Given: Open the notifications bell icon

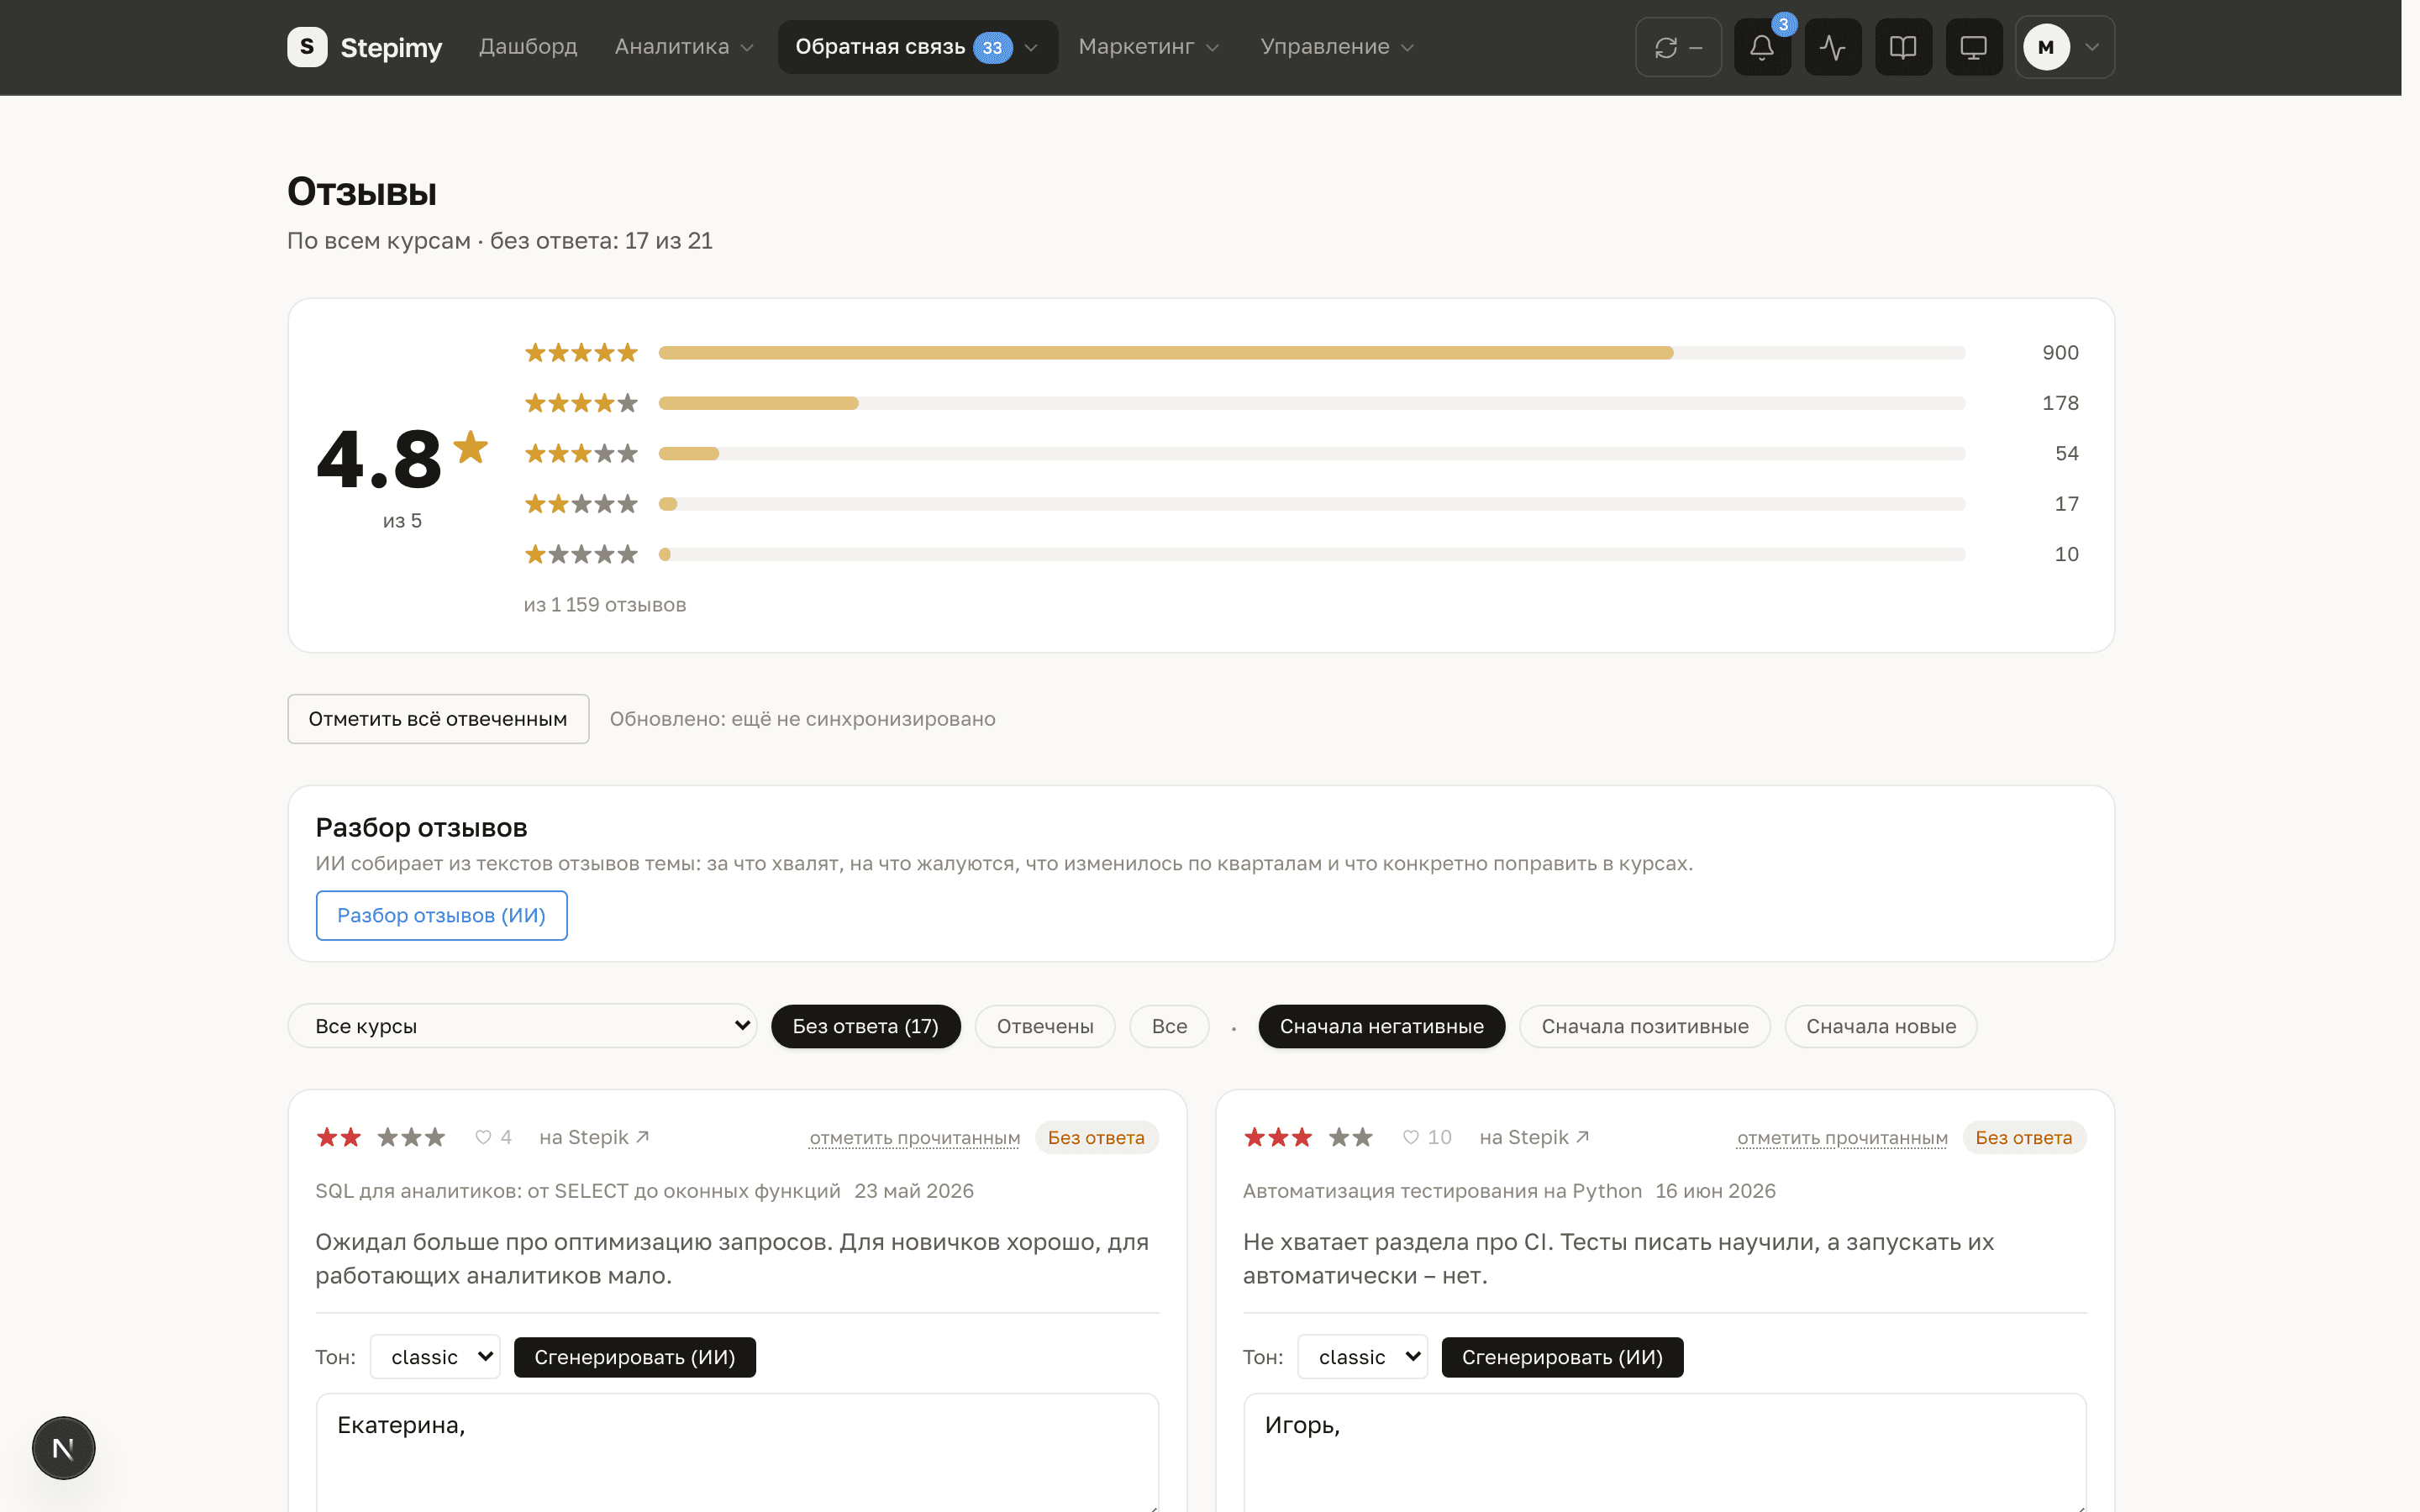Looking at the screenshot, I should click(1762, 47).
